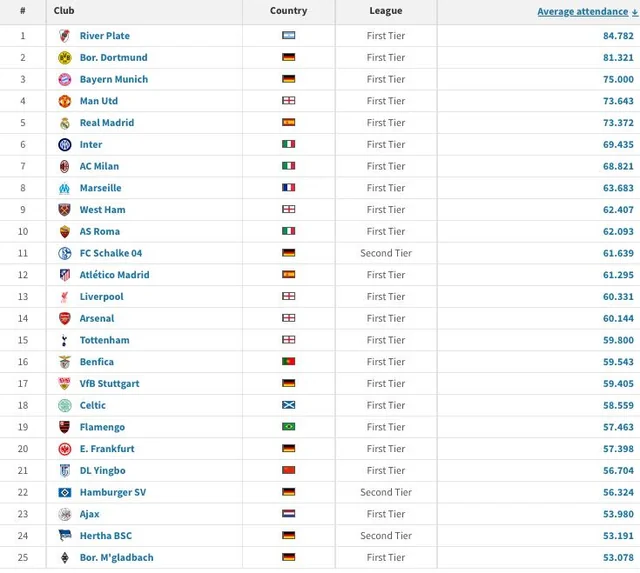Viewport: 640px width, 573px height.
Task: Click the Brazil flag in Flamengo row
Action: (288, 427)
